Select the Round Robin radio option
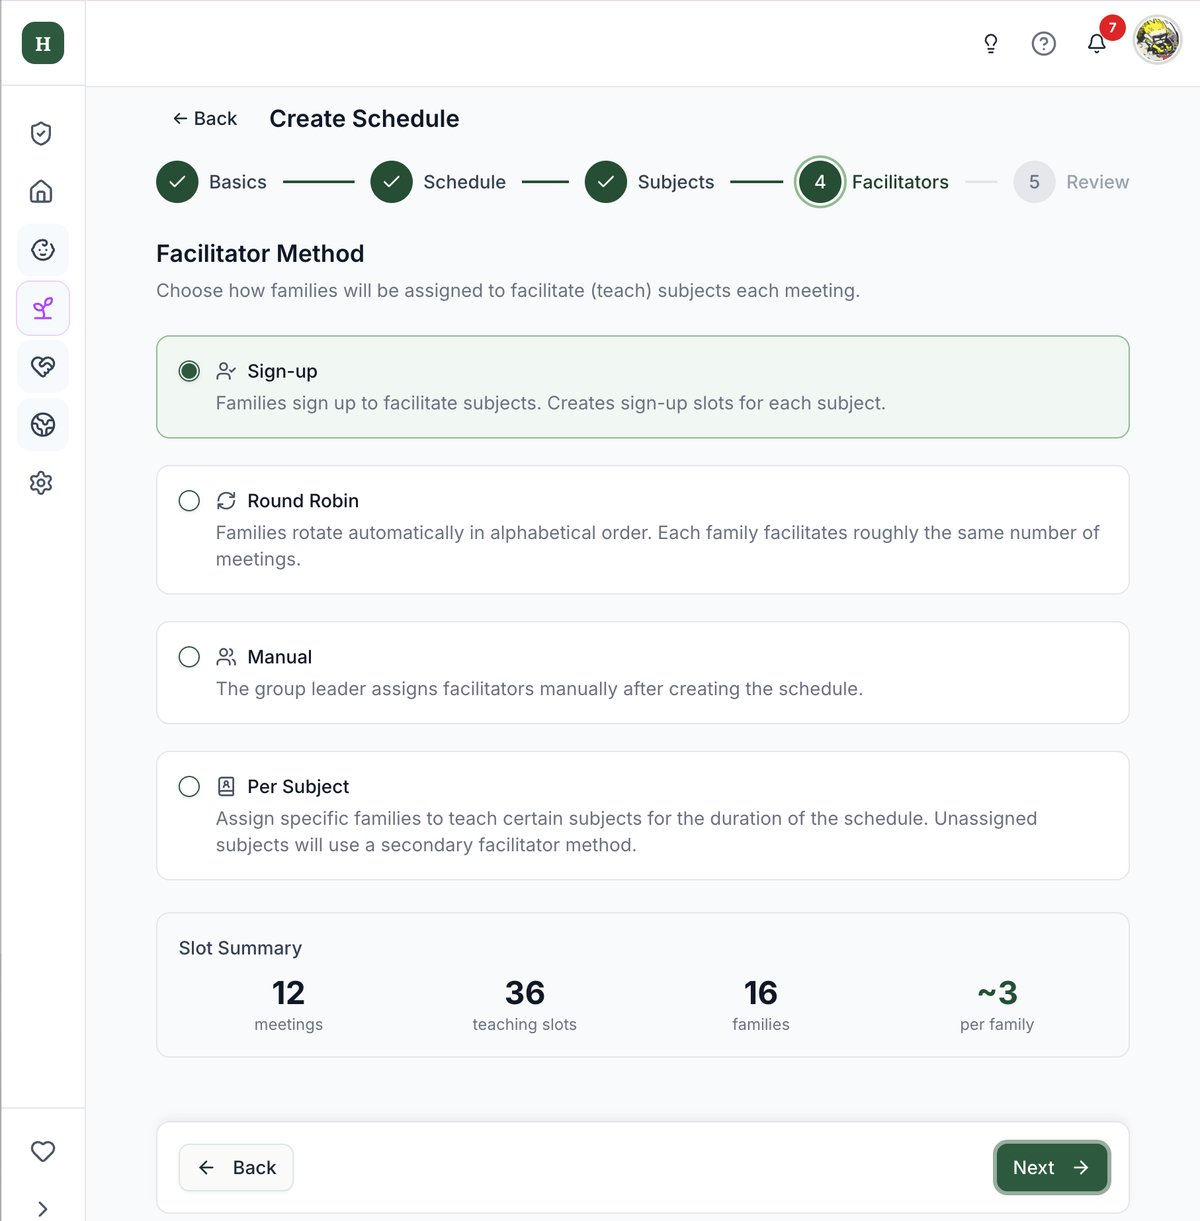The width and height of the screenshot is (1200, 1221). pyautogui.click(x=189, y=501)
